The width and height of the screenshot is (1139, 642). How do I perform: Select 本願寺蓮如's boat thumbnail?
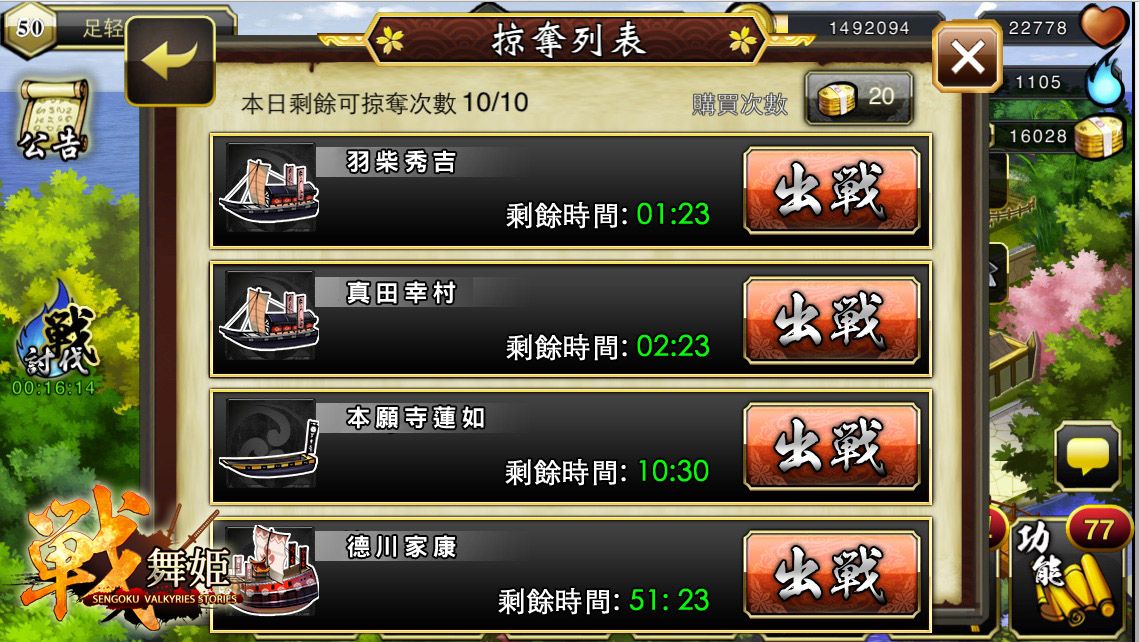point(269,444)
